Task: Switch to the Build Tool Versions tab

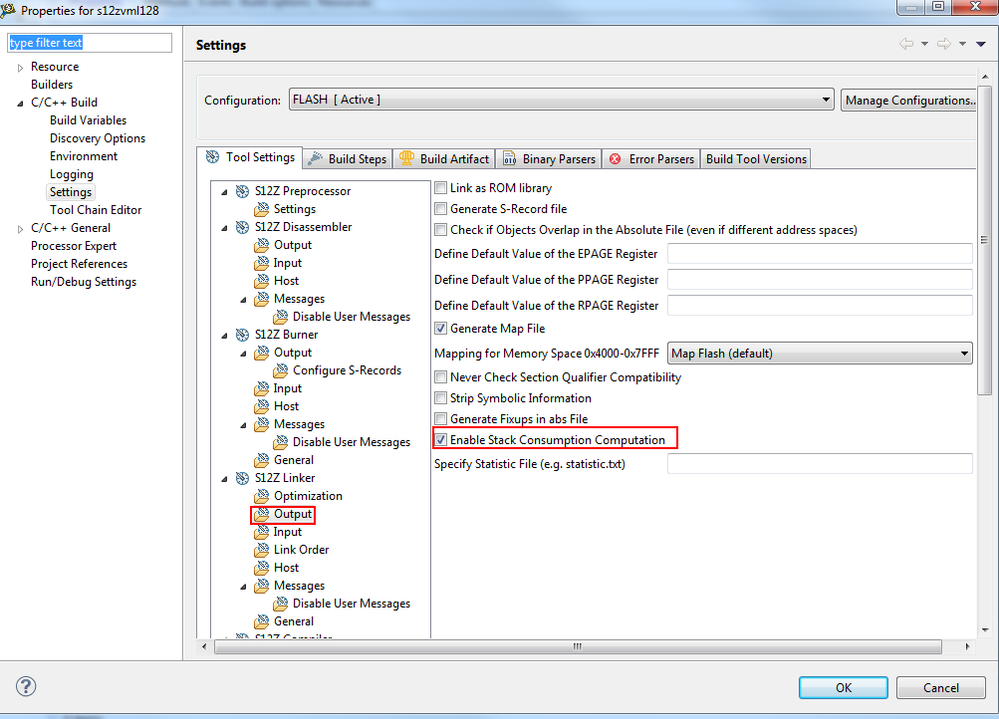Action: click(756, 159)
